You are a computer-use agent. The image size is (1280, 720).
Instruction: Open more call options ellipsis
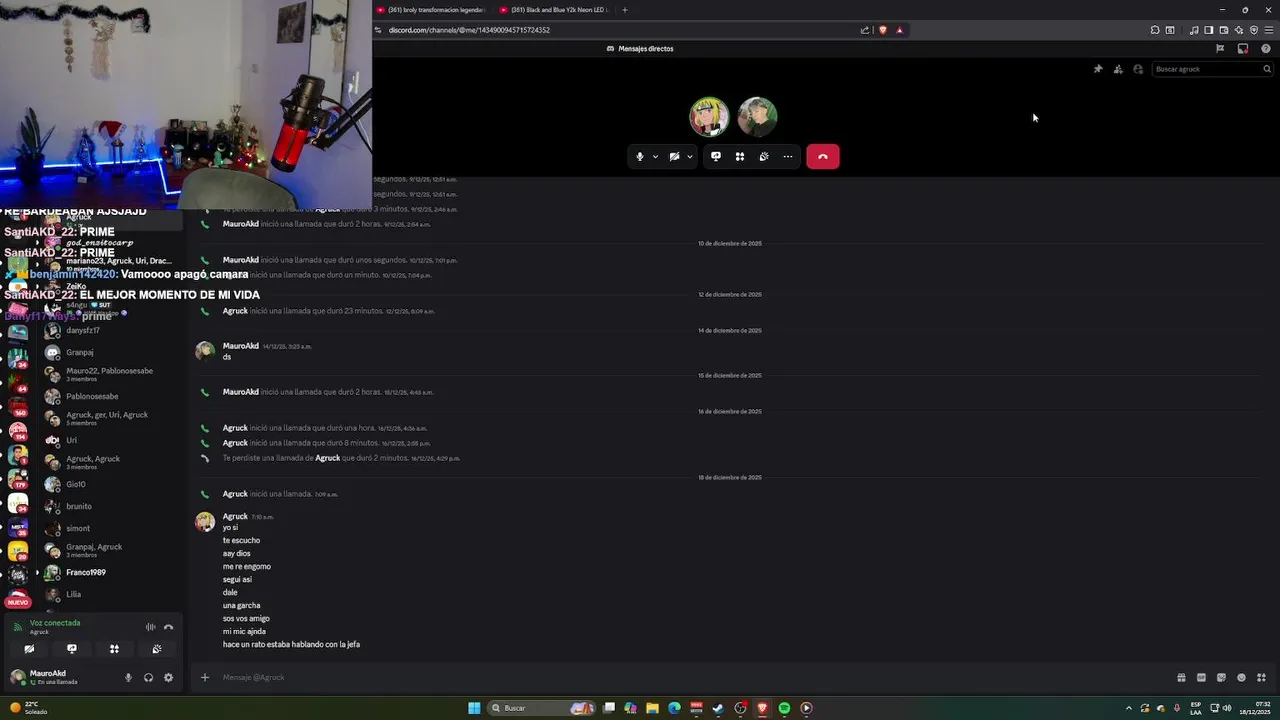tap(788, 156)
